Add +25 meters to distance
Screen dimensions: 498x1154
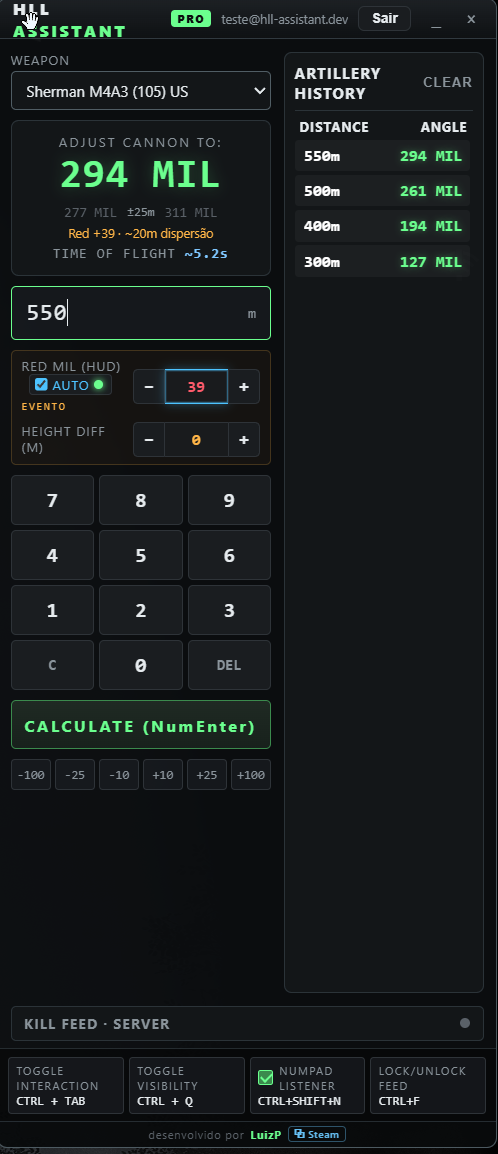[207, 775]
